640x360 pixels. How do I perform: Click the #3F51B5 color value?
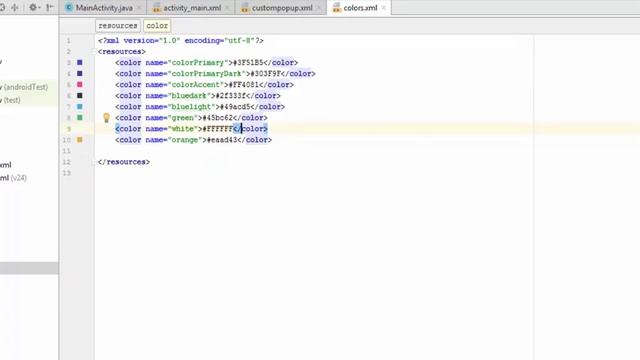pos(248,63)
